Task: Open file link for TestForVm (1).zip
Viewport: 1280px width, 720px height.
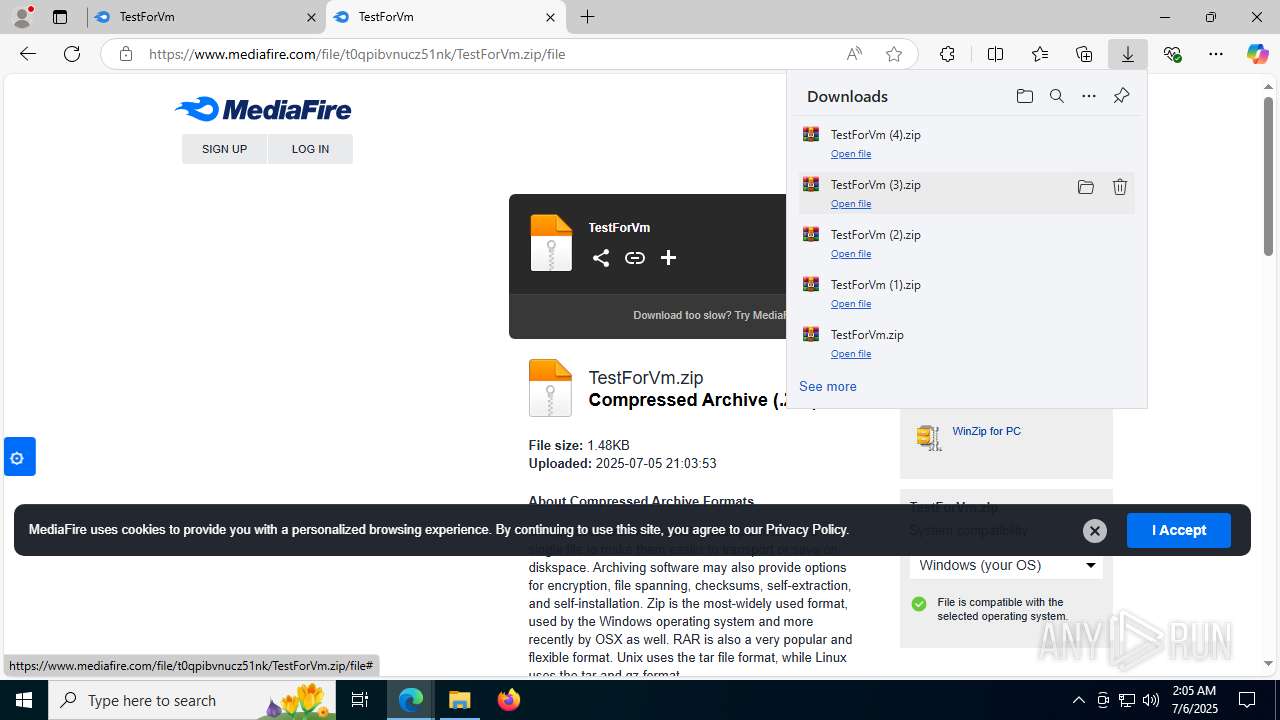Action: pos(851,304)
